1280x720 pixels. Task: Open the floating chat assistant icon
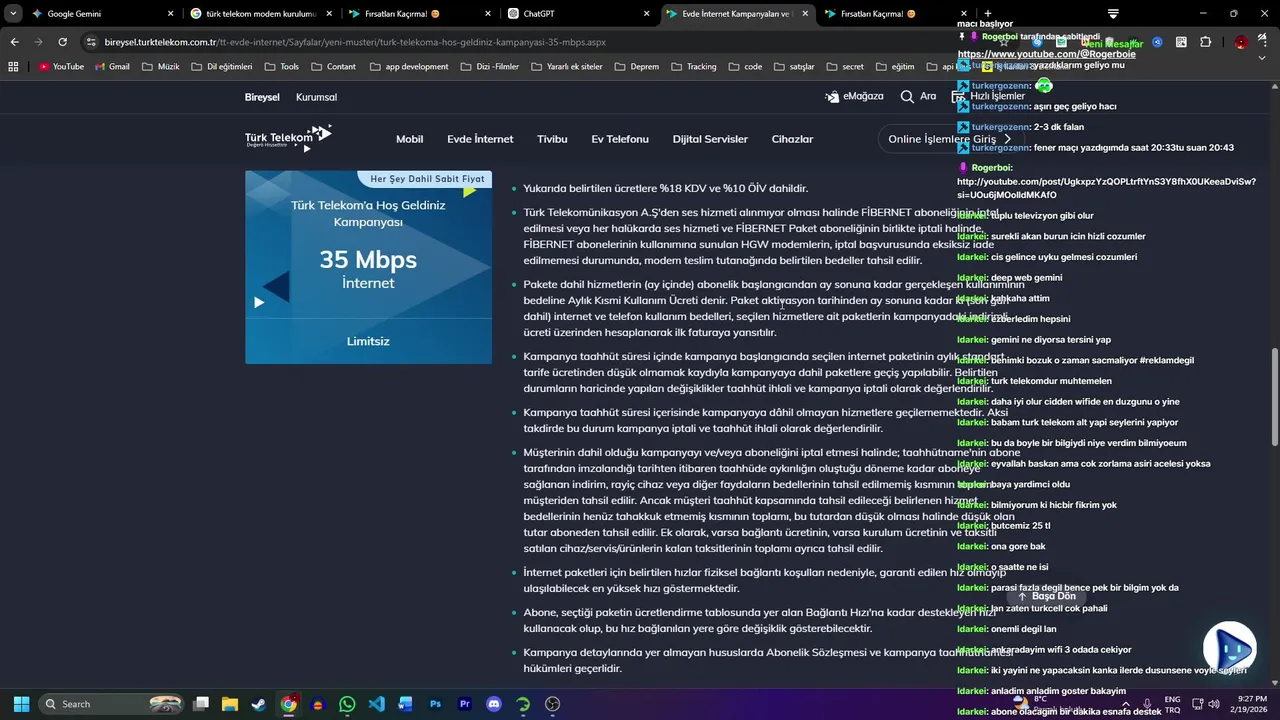click(1229, 648)
